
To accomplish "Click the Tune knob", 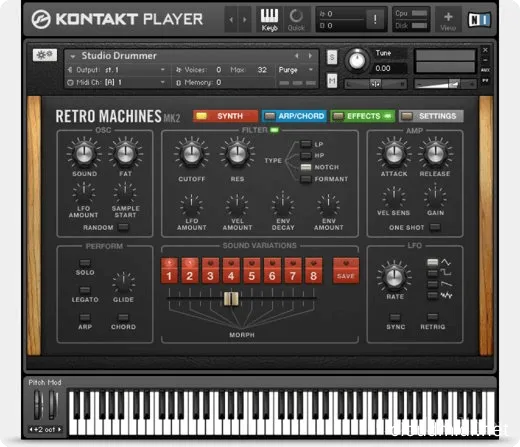I will [357, 60].
